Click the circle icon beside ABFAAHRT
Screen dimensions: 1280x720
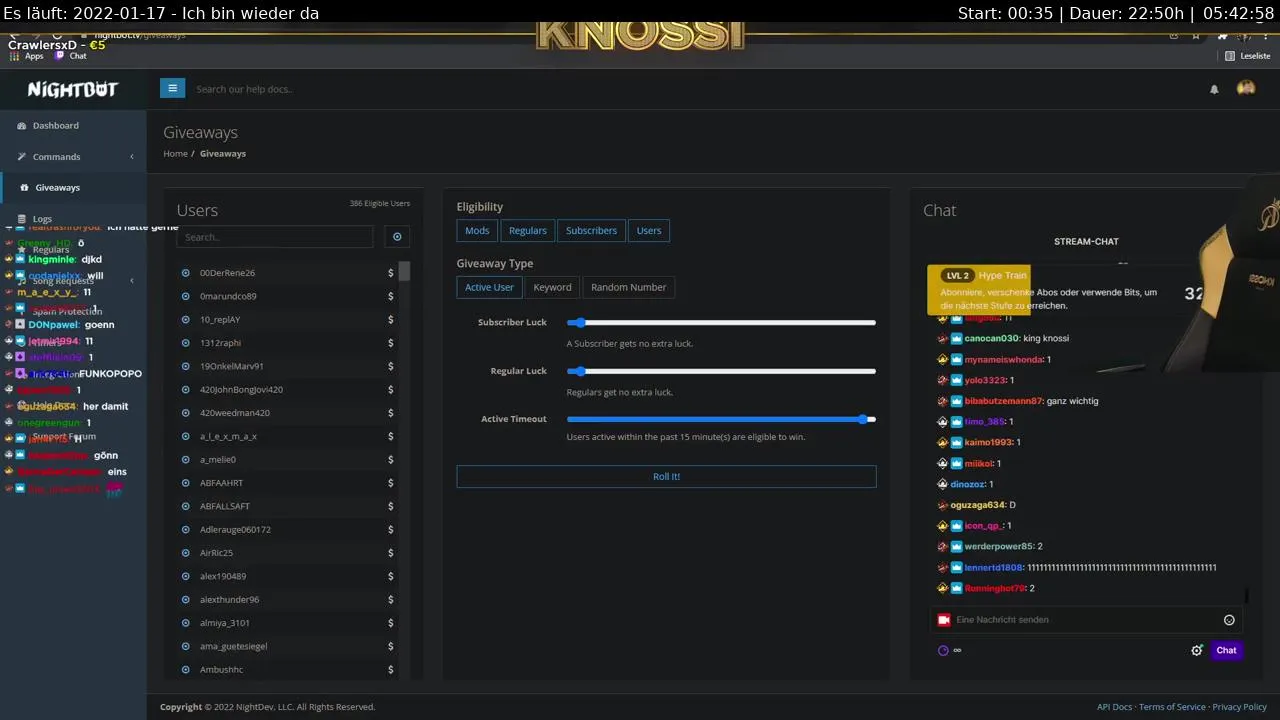(185, 483)
